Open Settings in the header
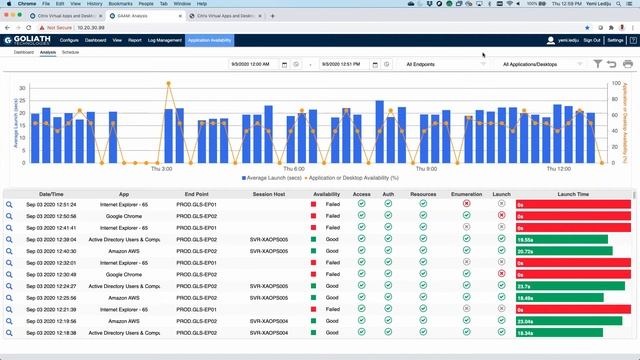Screen dimensions: 640x360 615,40
